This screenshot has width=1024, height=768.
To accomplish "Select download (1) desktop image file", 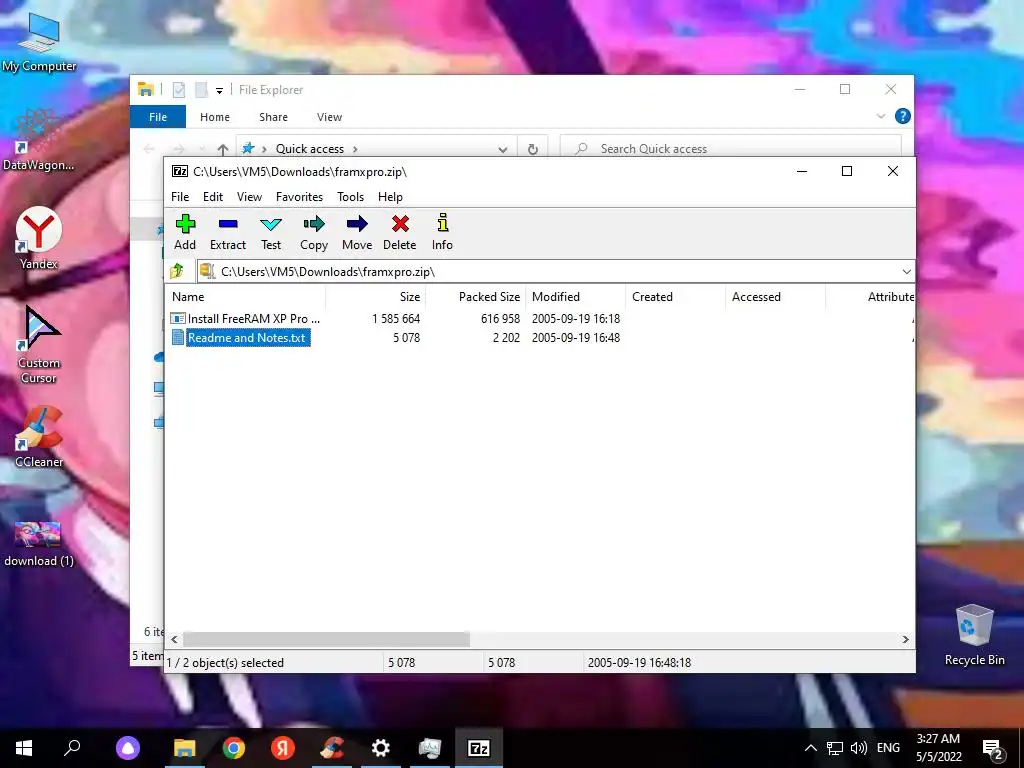I will (39, 543).
